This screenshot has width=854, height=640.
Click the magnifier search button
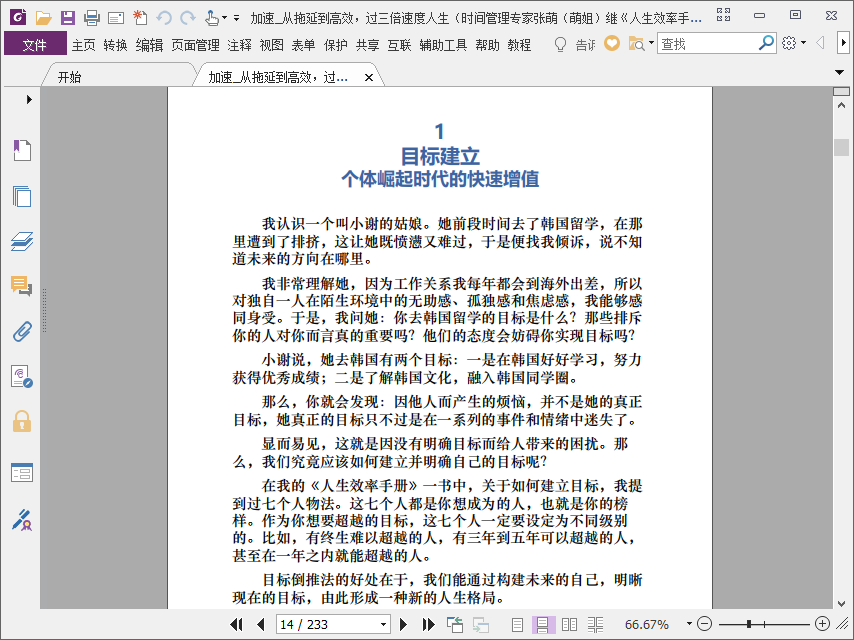[766, 43]
